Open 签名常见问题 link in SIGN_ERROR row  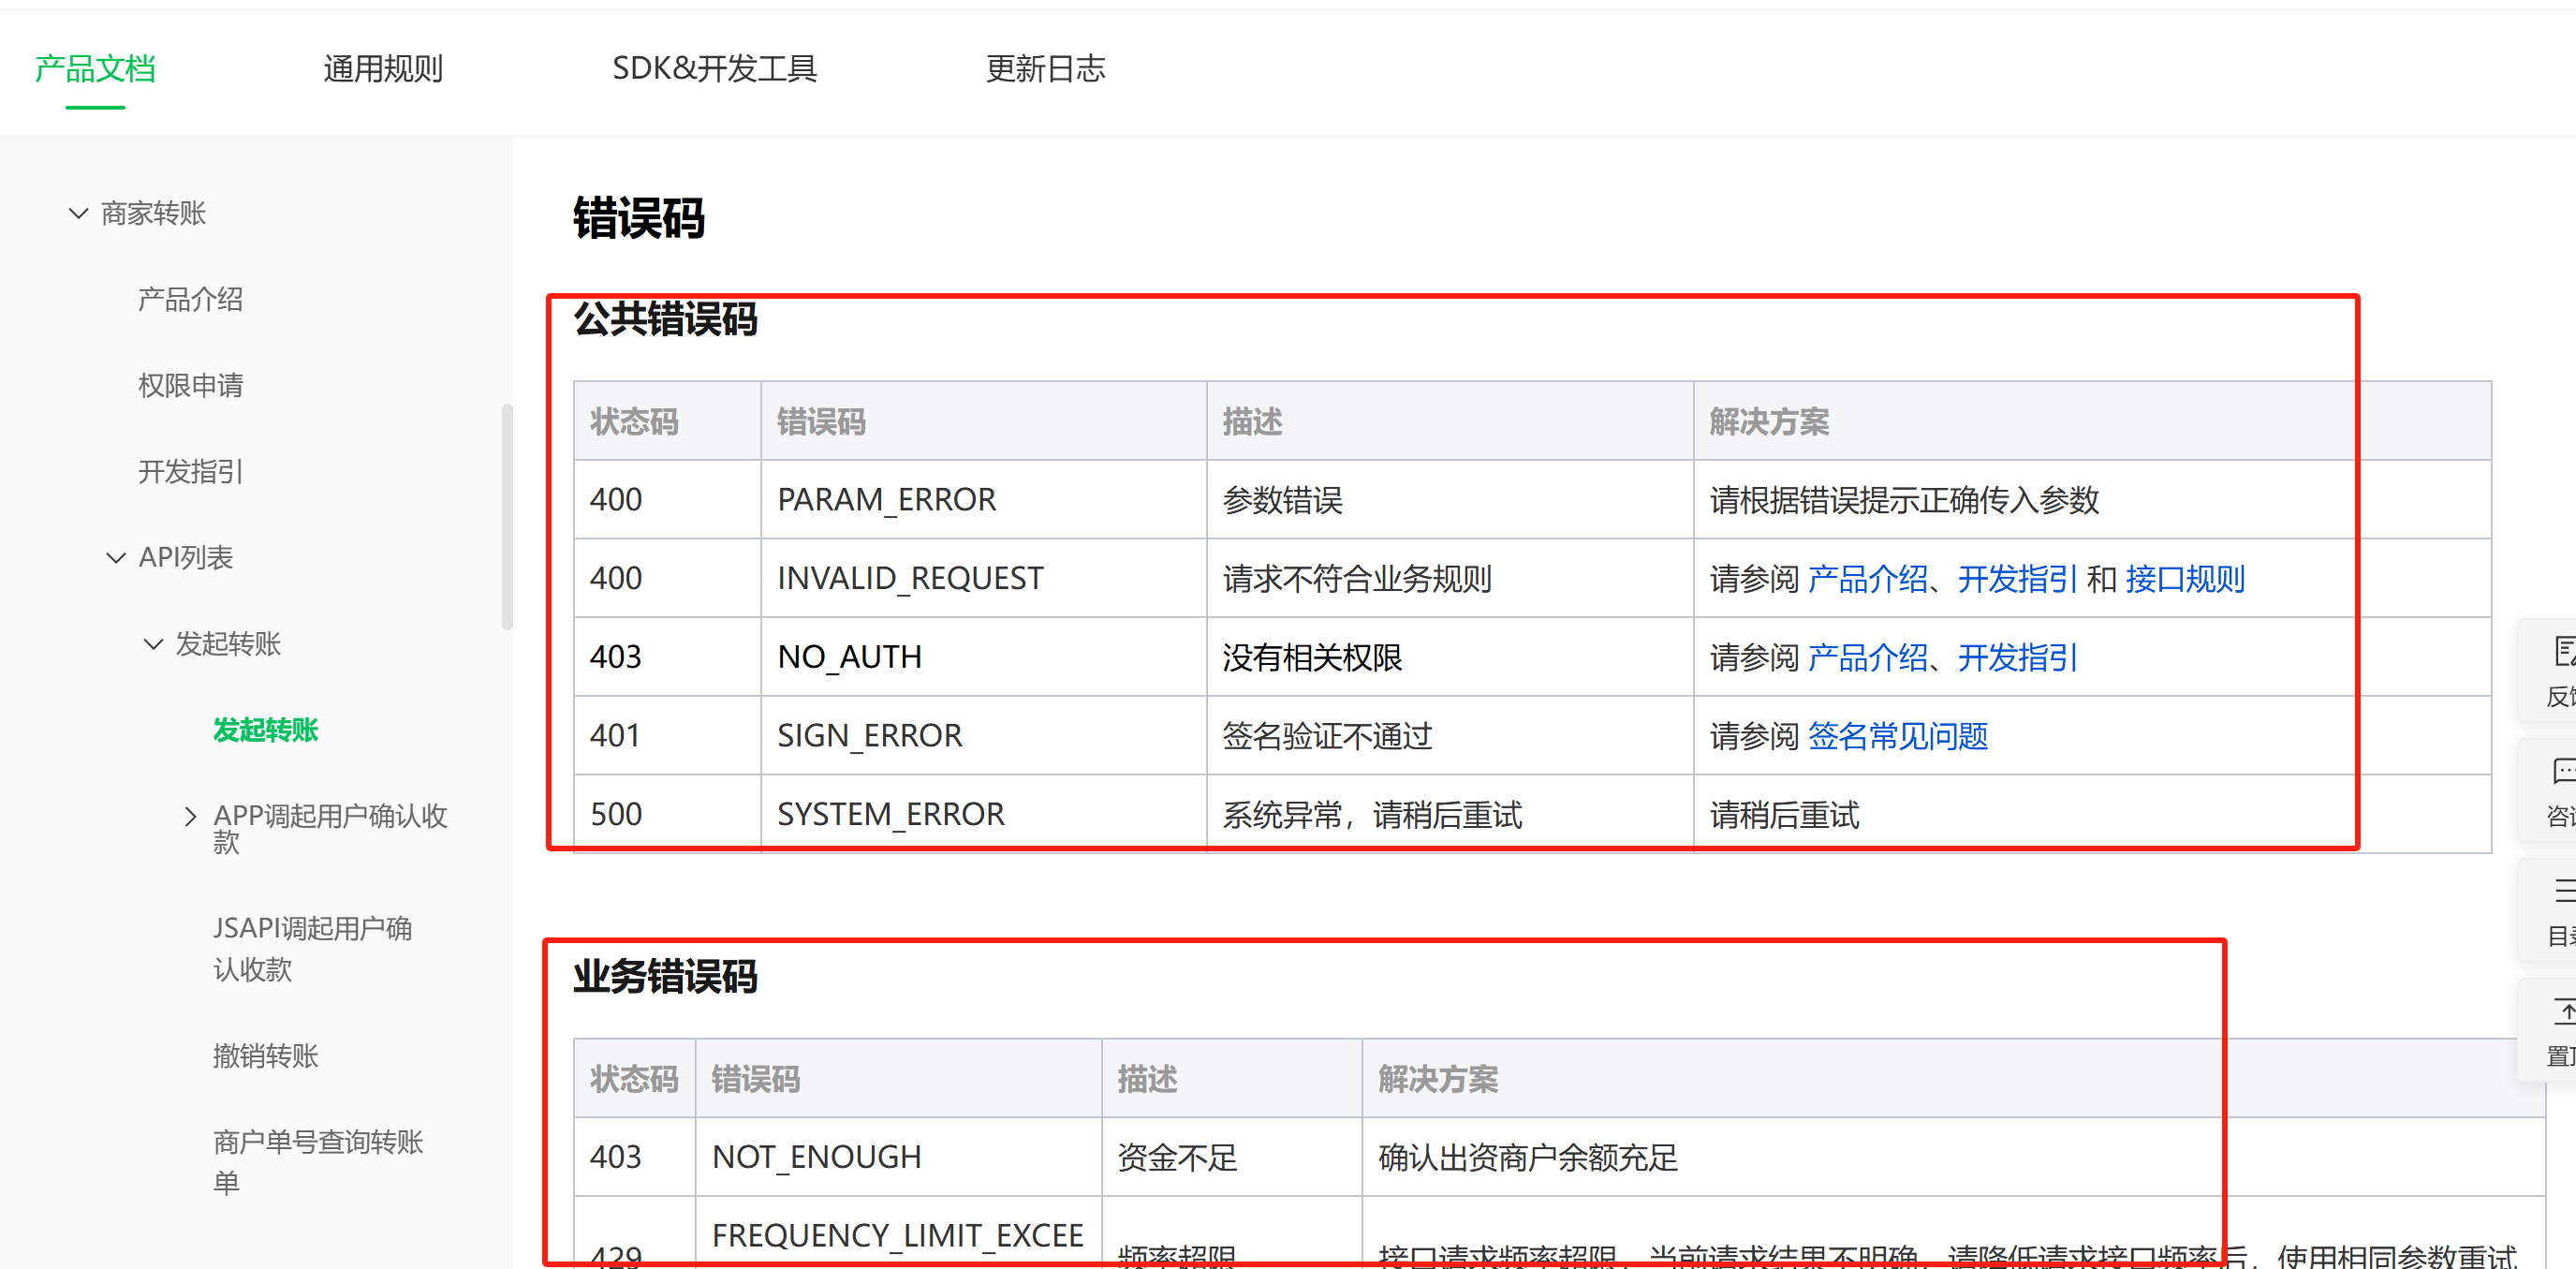[1897, 736]
